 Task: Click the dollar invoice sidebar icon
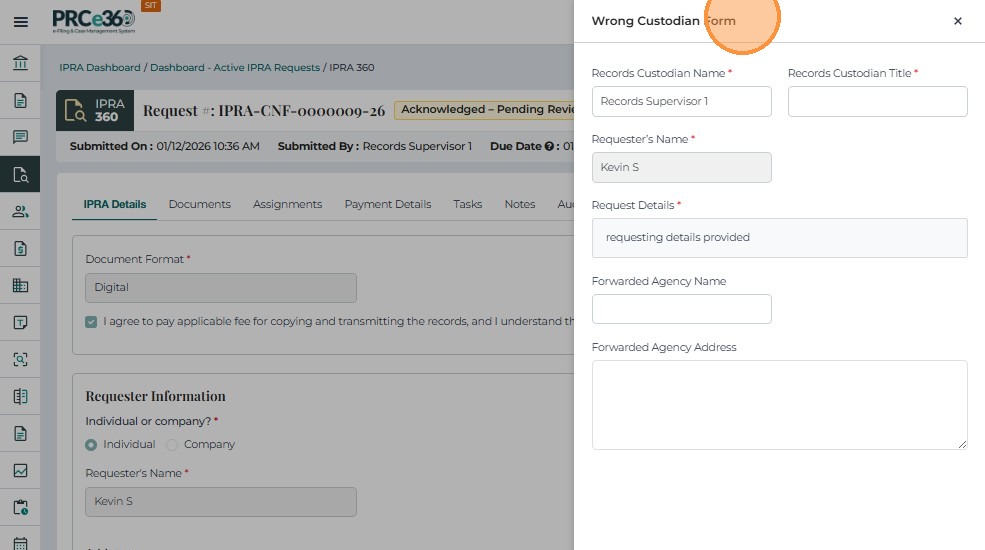pyautogui.click(x=20, y=248)
